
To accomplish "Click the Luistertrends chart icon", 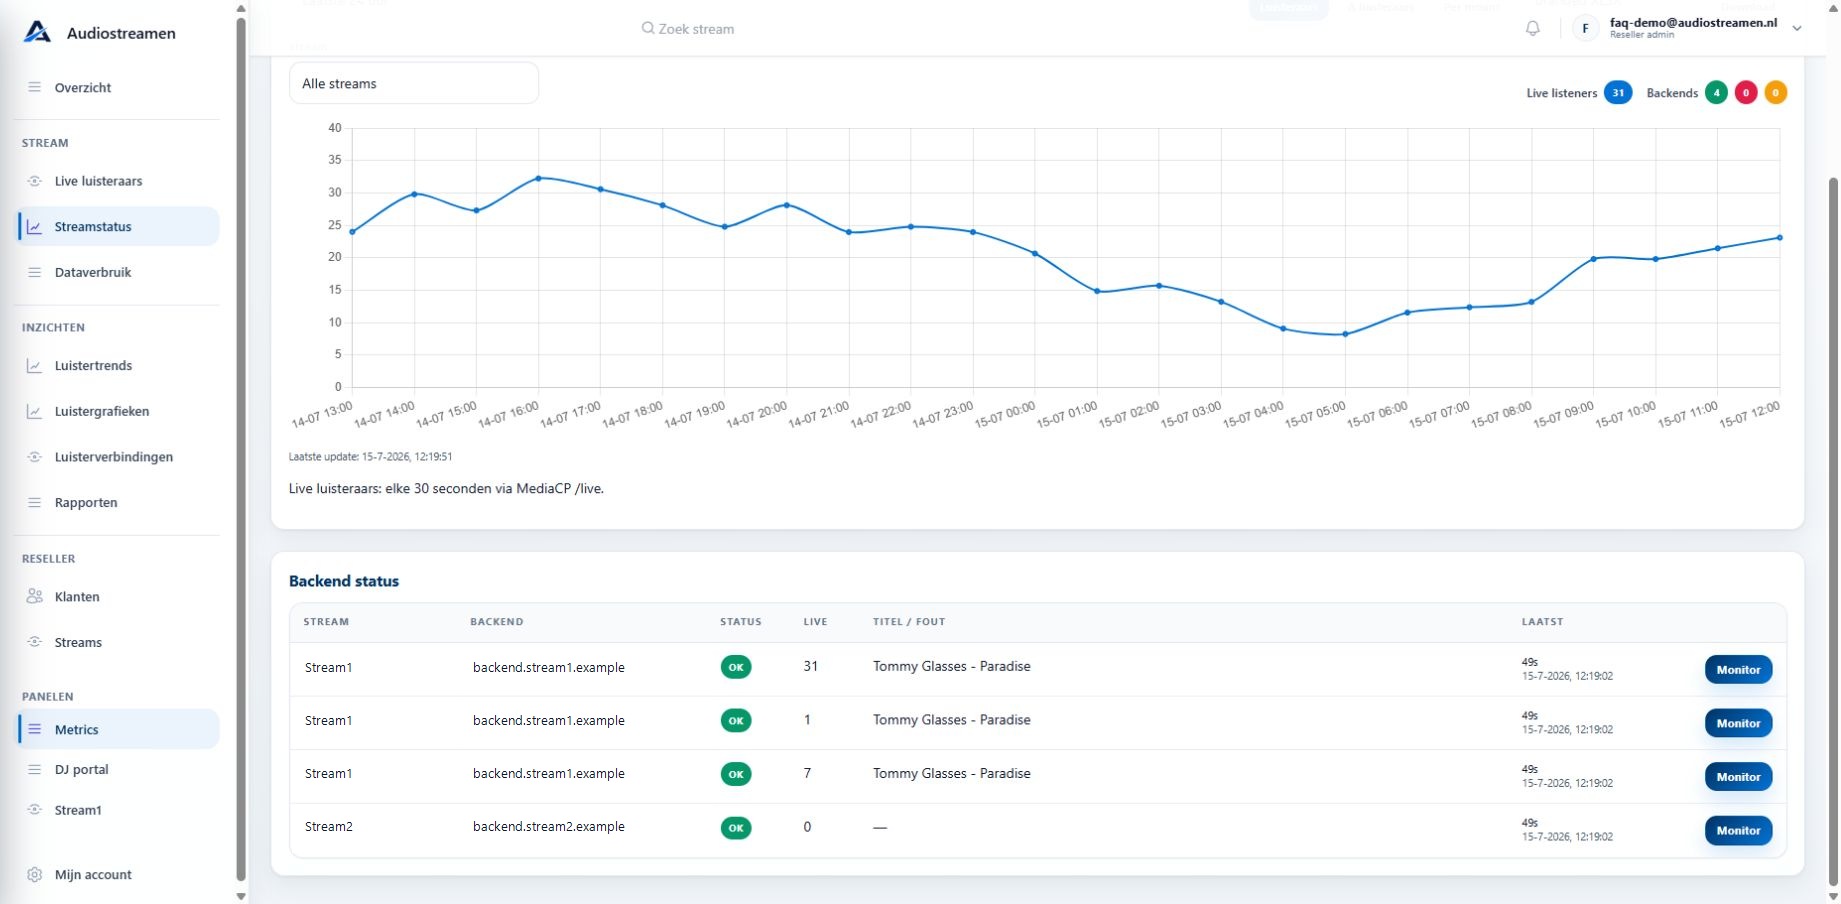I will 35,366.
